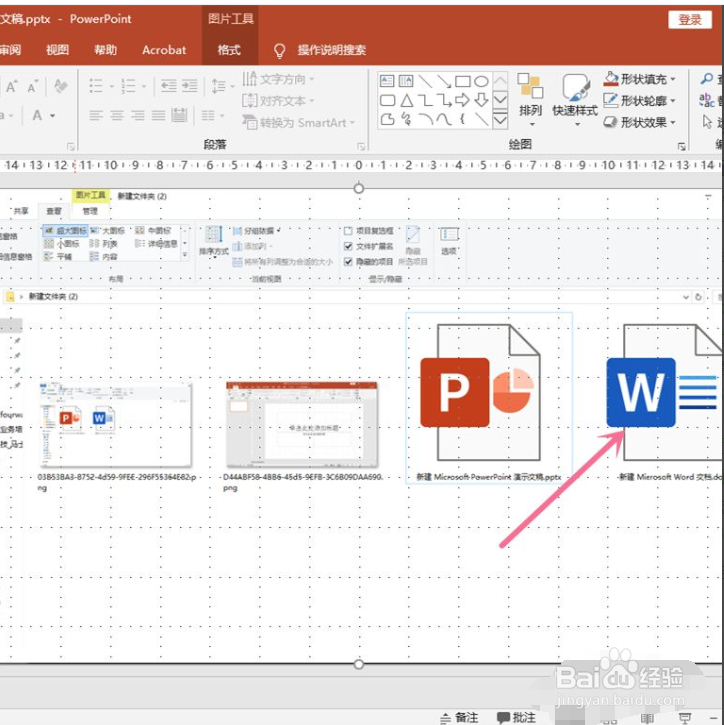Click the 登录 sign-in button
This screenshot has width=724, height=725.
[x=690, y=20]
